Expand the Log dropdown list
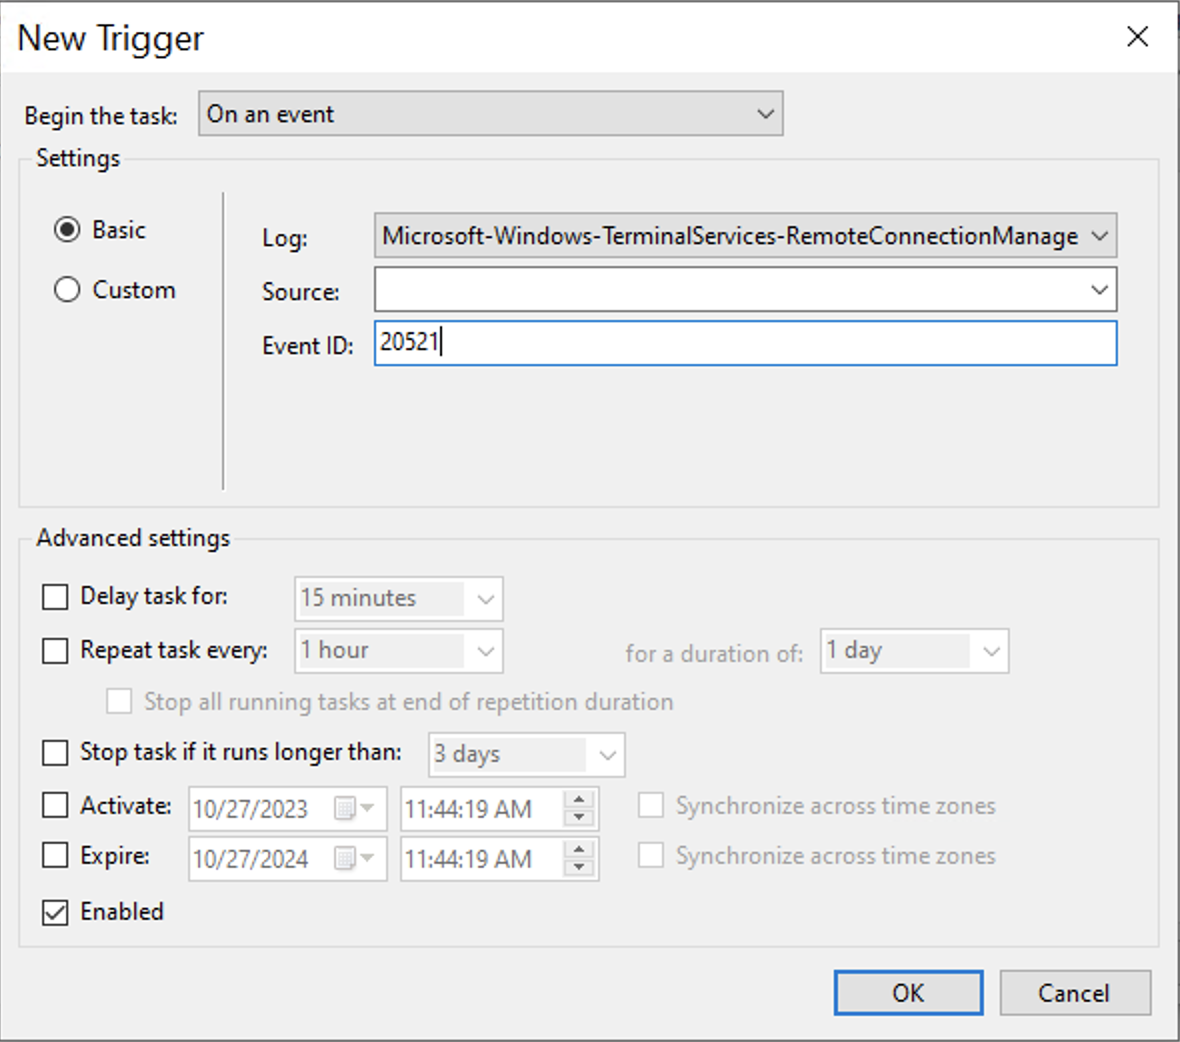The height and width of the screenshot is (1042, 1180). coord(1099,237)
